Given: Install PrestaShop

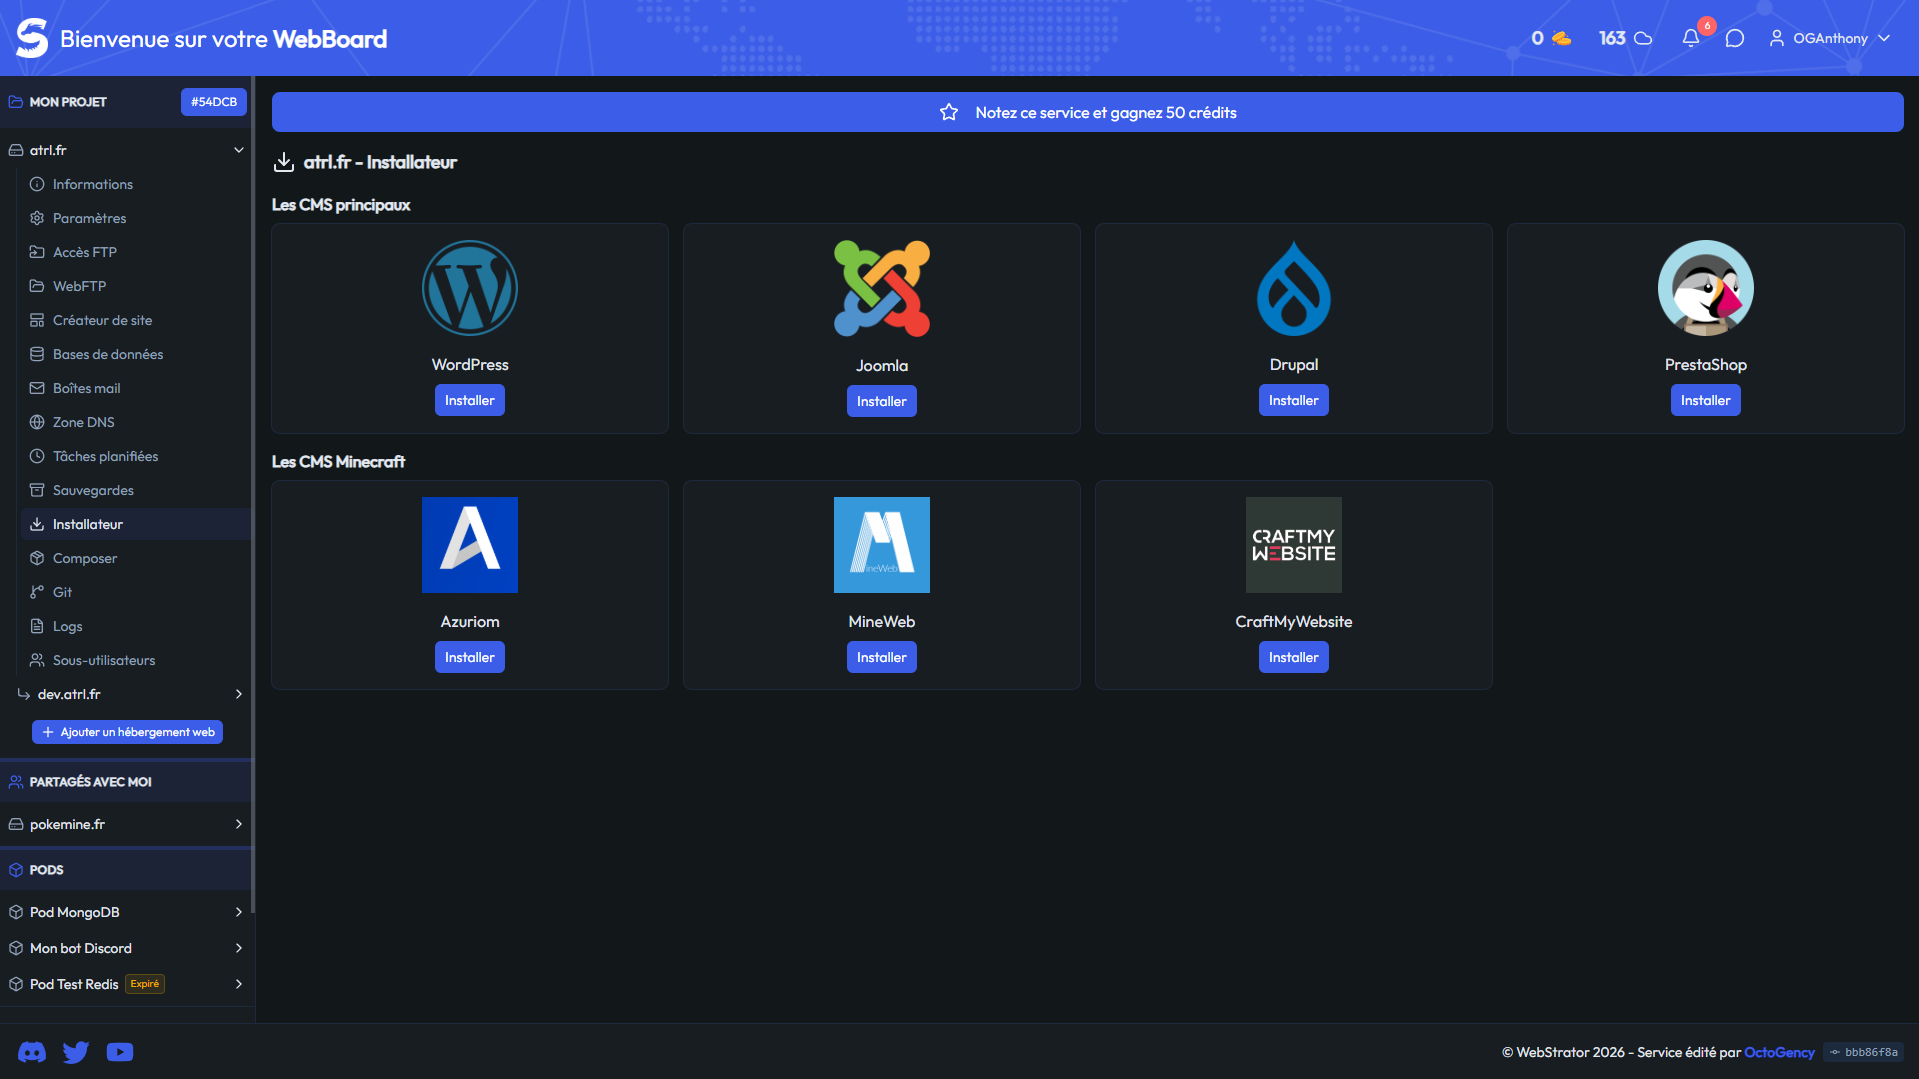Looking at the screenshot, I should 1706,400.
